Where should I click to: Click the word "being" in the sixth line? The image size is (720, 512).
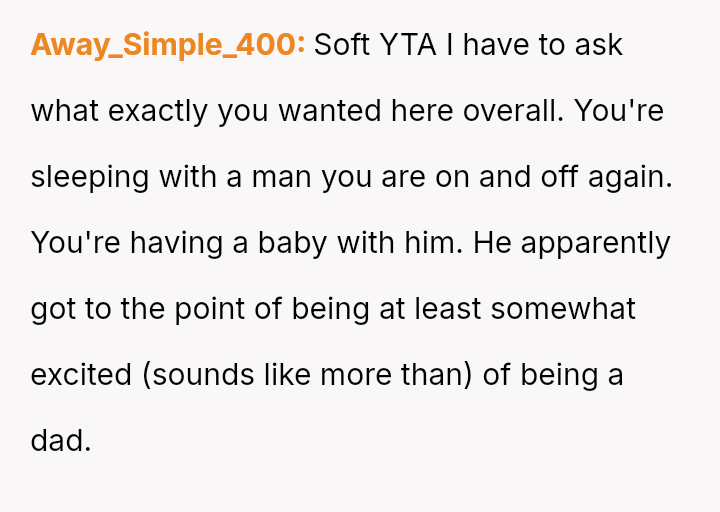point(562,375)
